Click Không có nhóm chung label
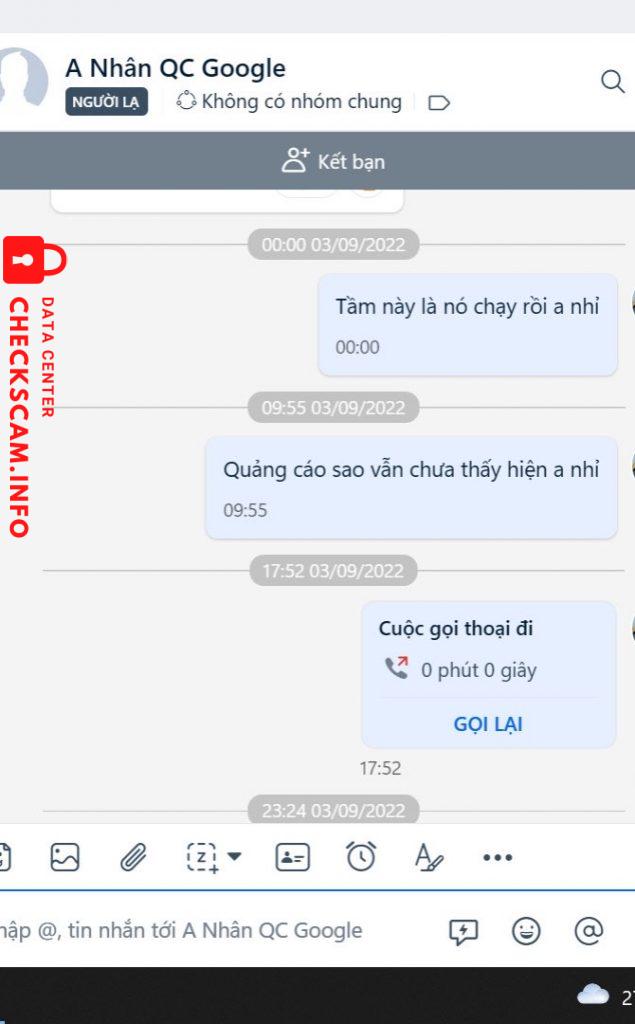 (301, 101)
